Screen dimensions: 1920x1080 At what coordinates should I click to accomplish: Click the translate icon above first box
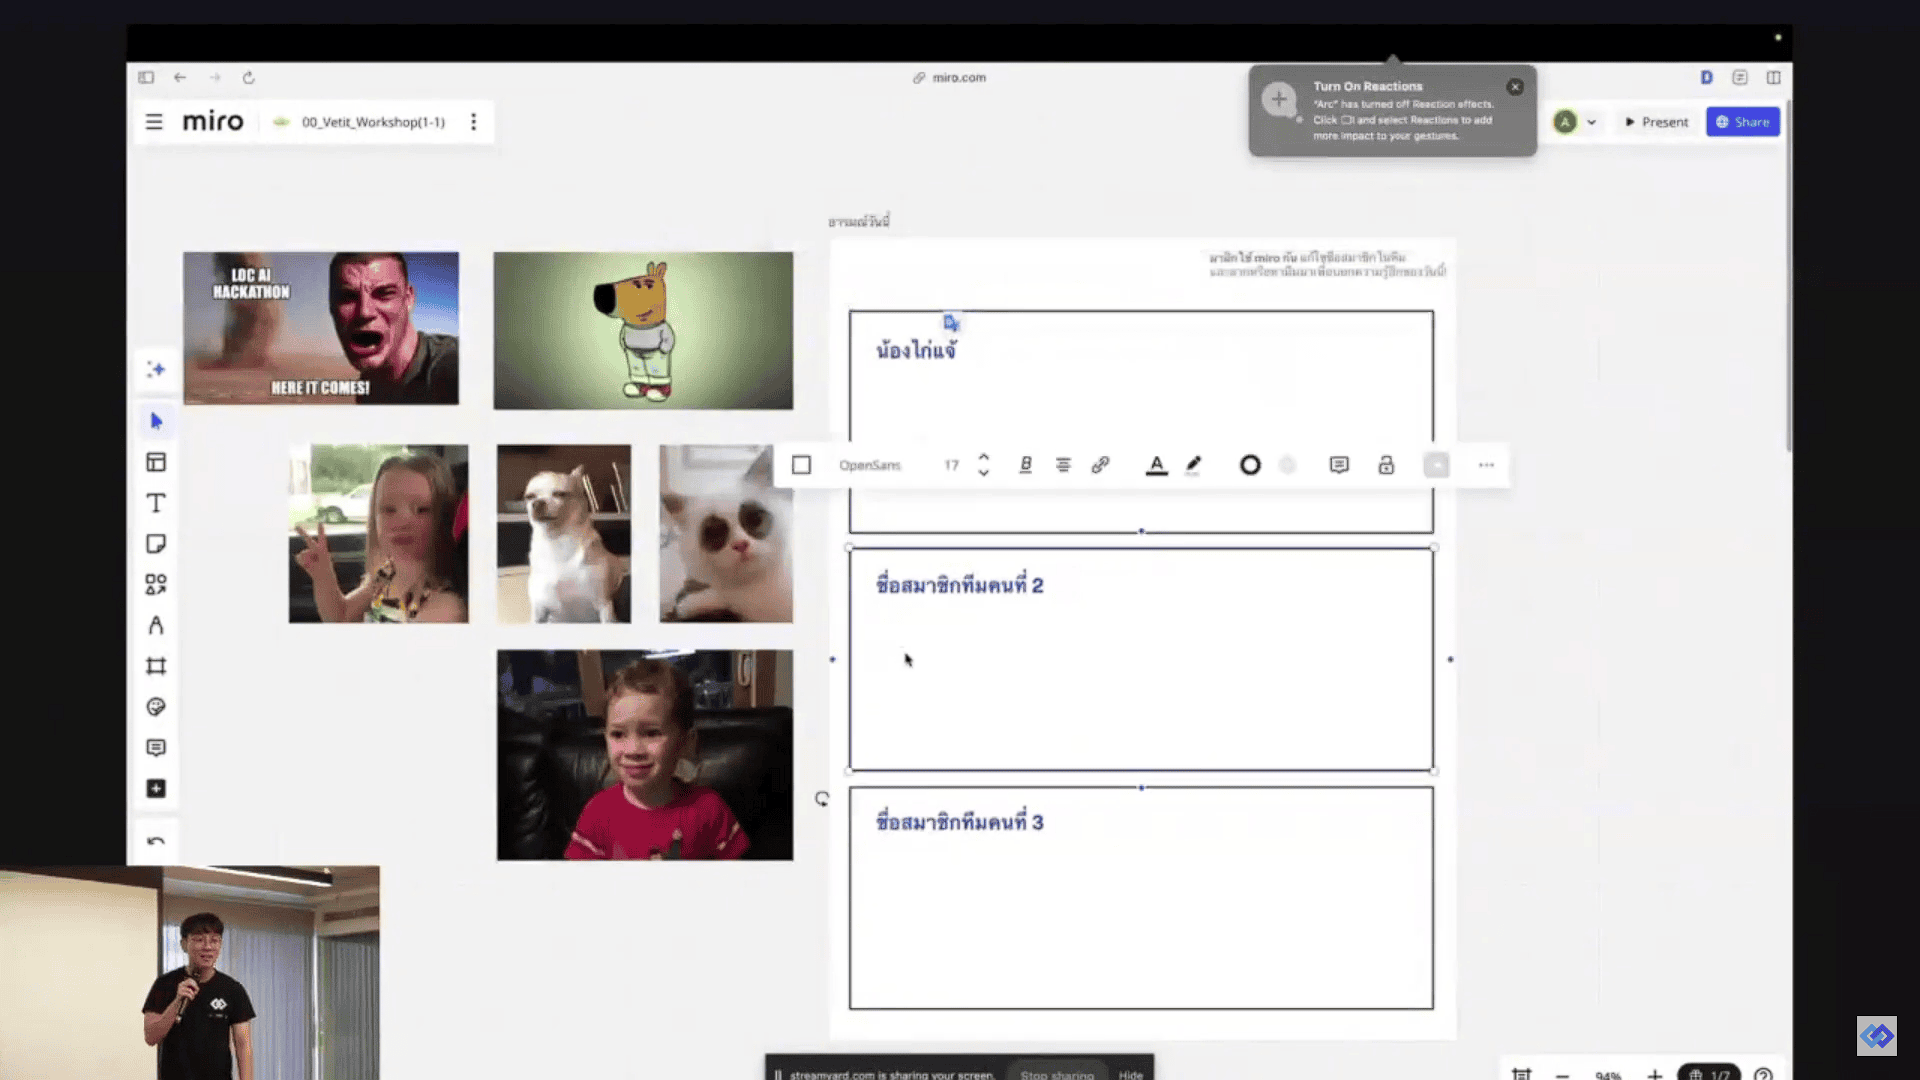pos(951,323)
